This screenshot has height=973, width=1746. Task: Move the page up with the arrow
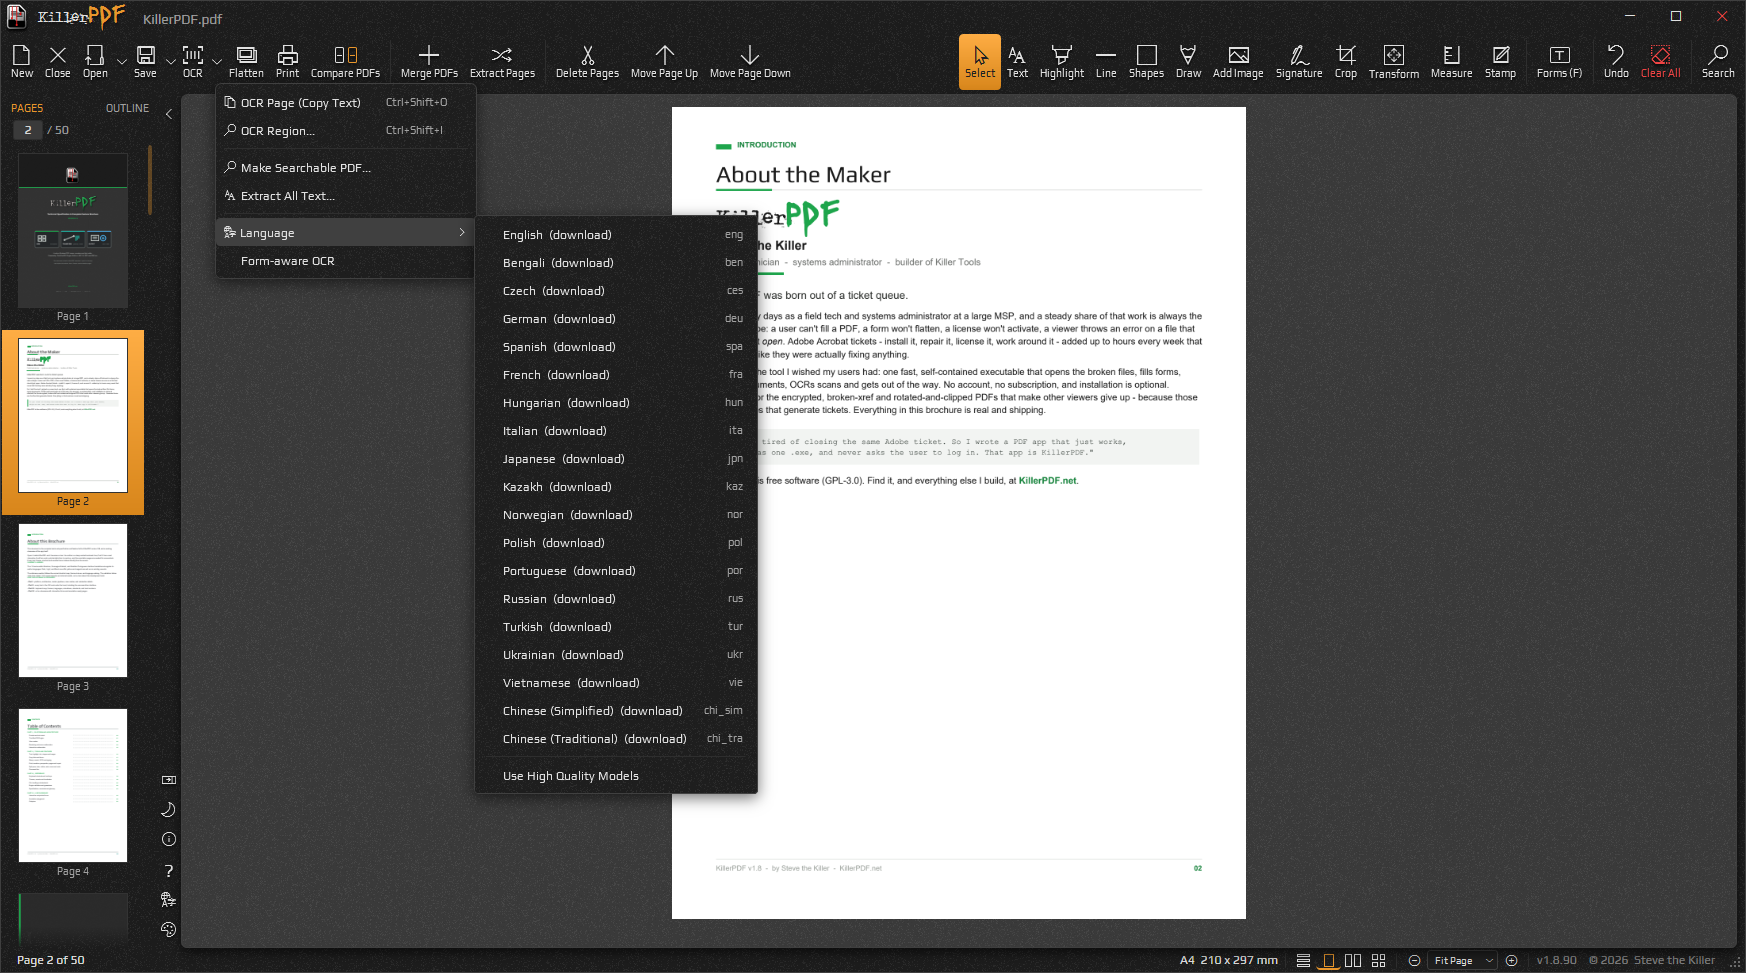(x=664, y=61)
